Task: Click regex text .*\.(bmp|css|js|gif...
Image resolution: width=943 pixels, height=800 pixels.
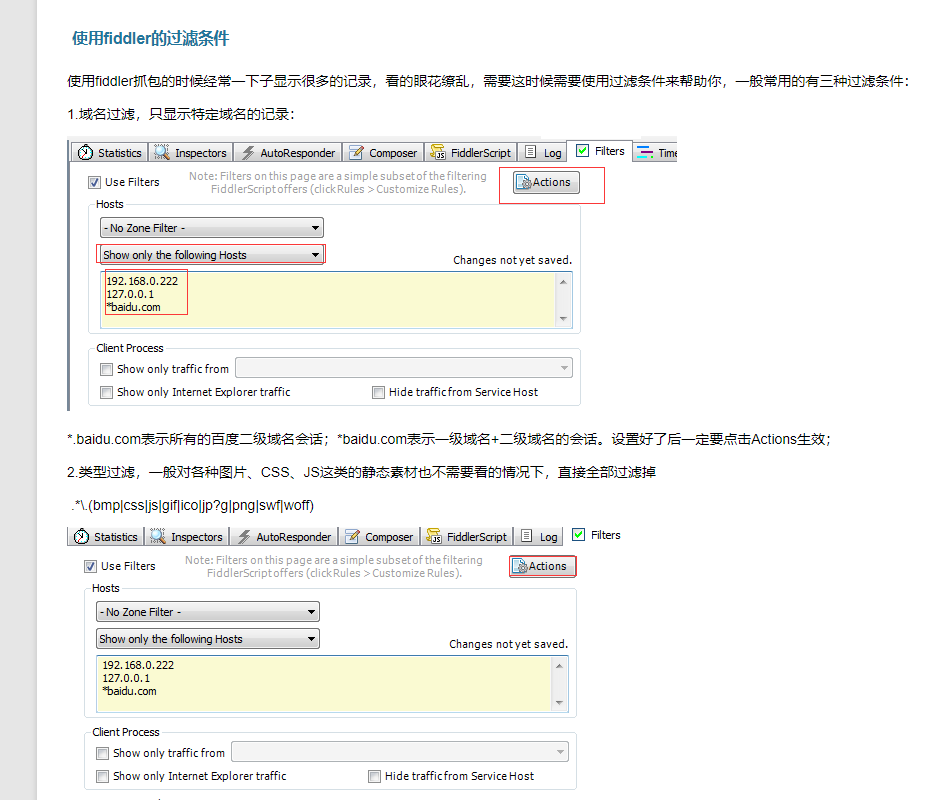Action: click(192, 505)
